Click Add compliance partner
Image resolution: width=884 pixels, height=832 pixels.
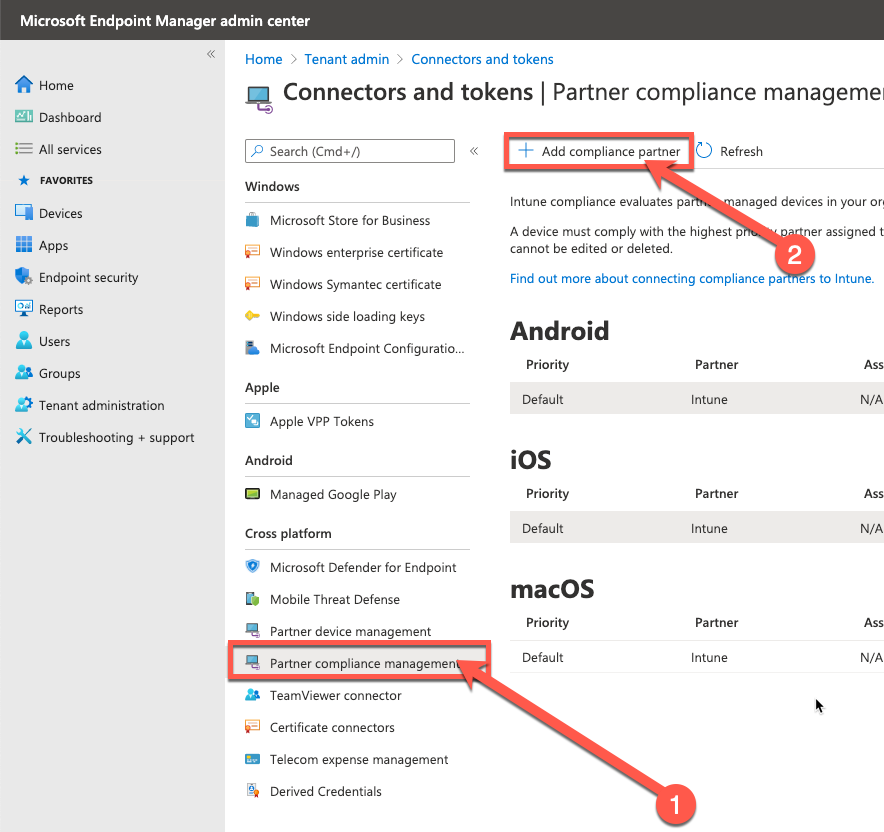pos(598,150)
